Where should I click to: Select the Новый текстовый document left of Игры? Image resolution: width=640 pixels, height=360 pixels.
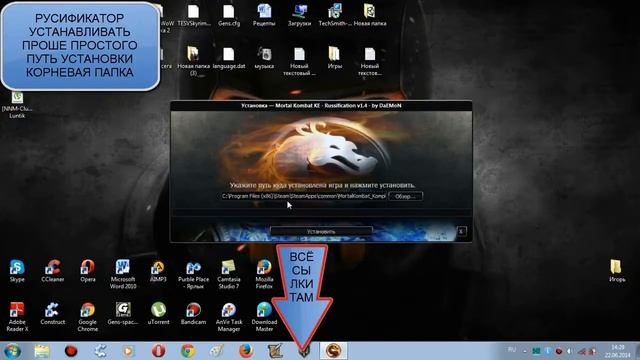299,61
